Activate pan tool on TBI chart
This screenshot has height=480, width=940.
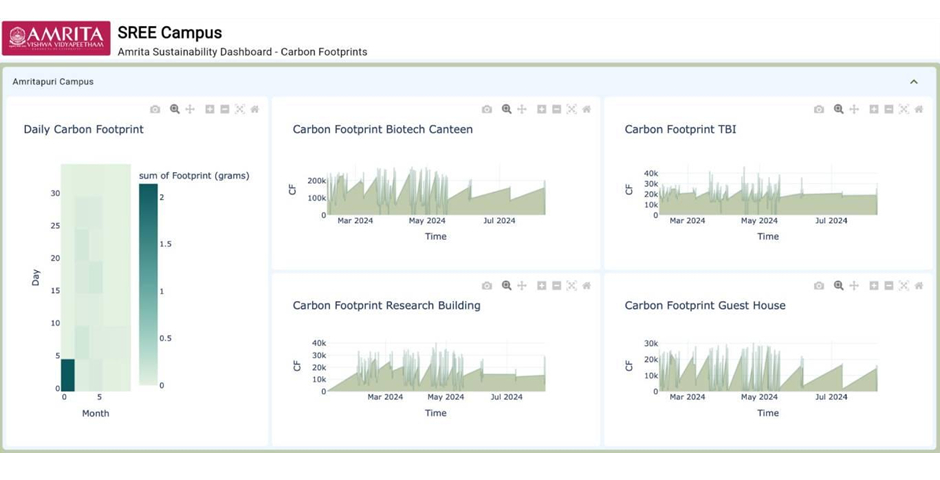point(854,109)
